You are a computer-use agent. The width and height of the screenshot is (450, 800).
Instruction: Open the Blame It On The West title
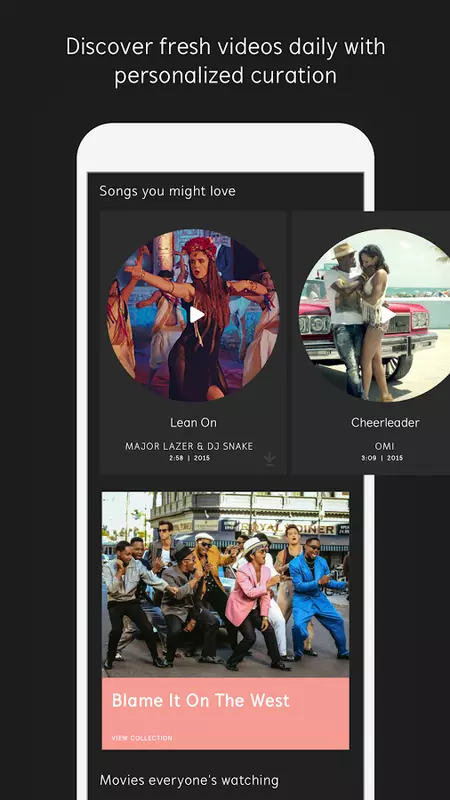pos(201,700)
